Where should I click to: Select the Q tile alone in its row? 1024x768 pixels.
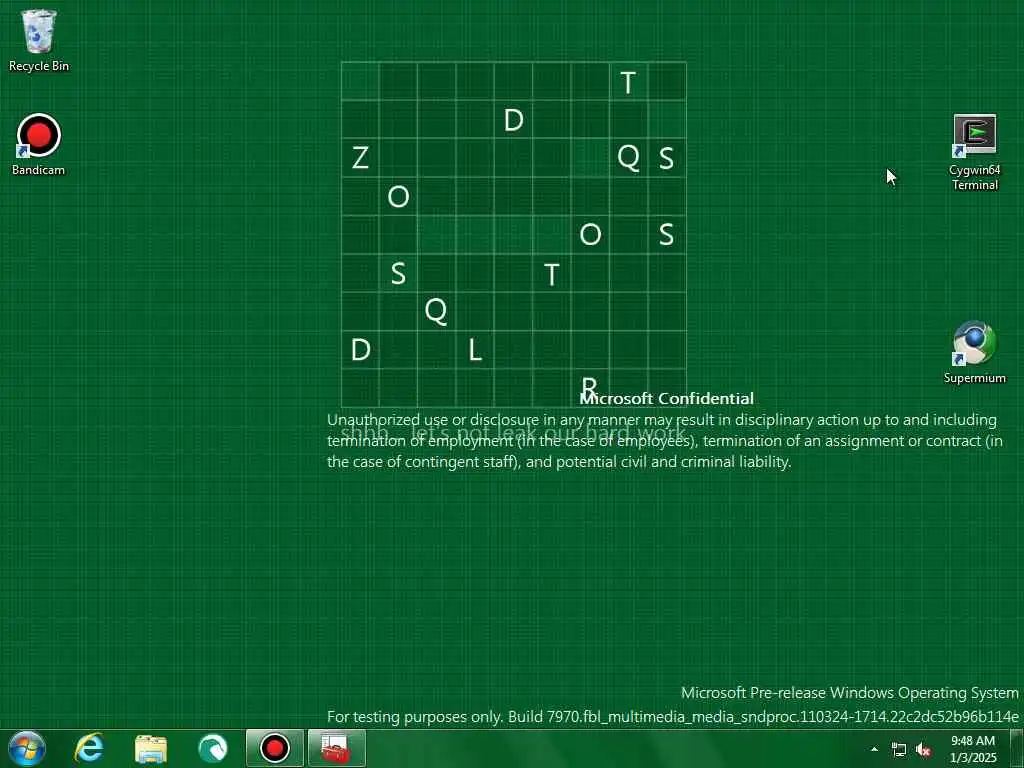[x=436, y=312]
